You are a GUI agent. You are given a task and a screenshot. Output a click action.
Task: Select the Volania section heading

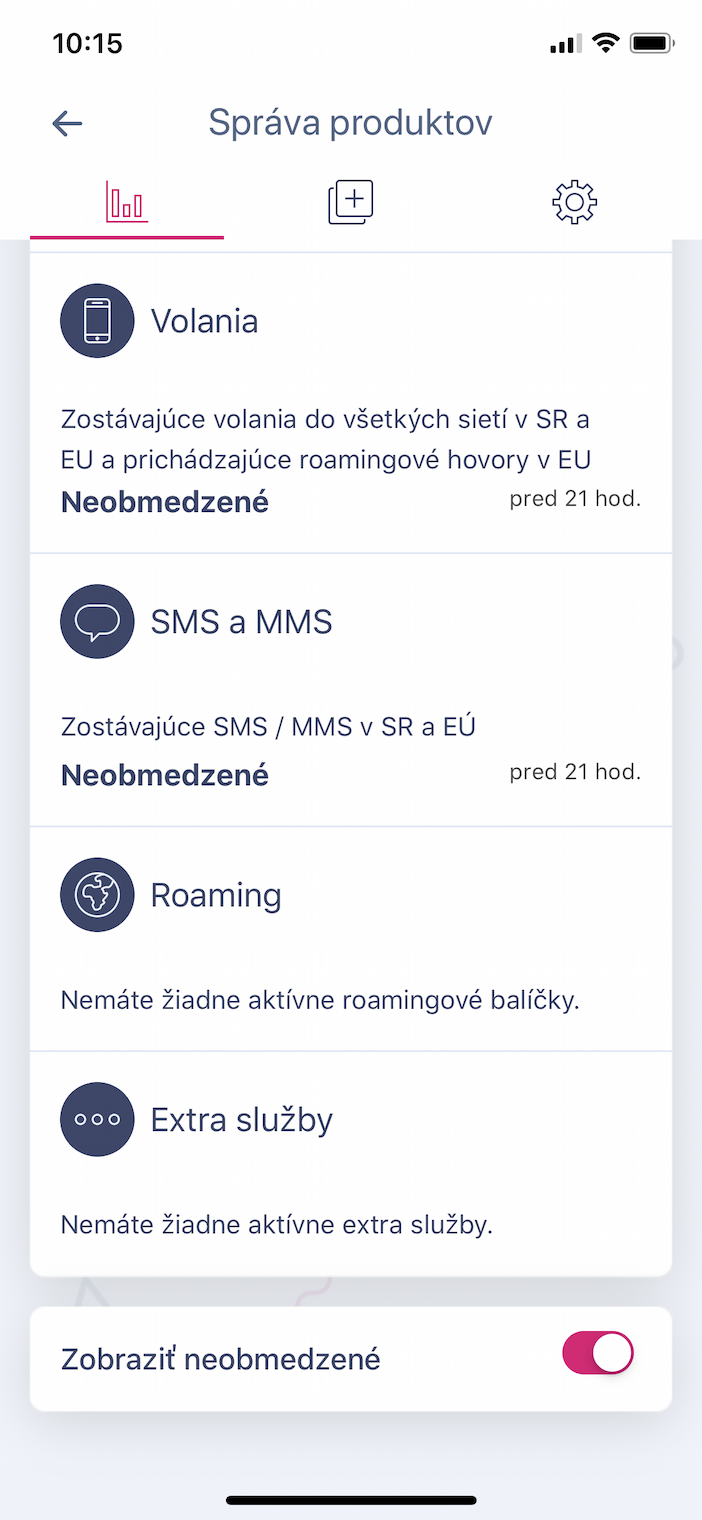coord(204,321)
